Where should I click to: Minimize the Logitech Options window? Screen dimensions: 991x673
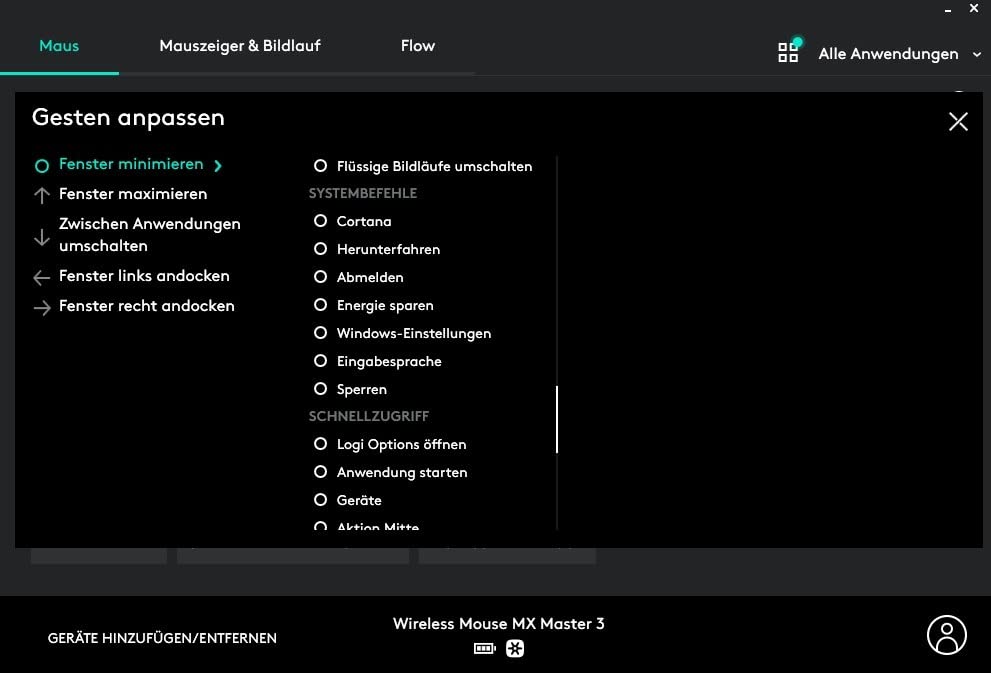pos(947,9)
